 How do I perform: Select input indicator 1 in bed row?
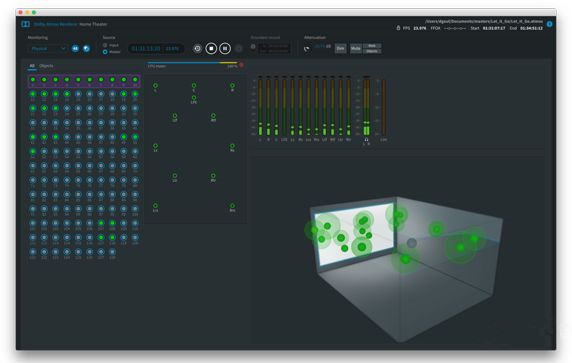33,80
